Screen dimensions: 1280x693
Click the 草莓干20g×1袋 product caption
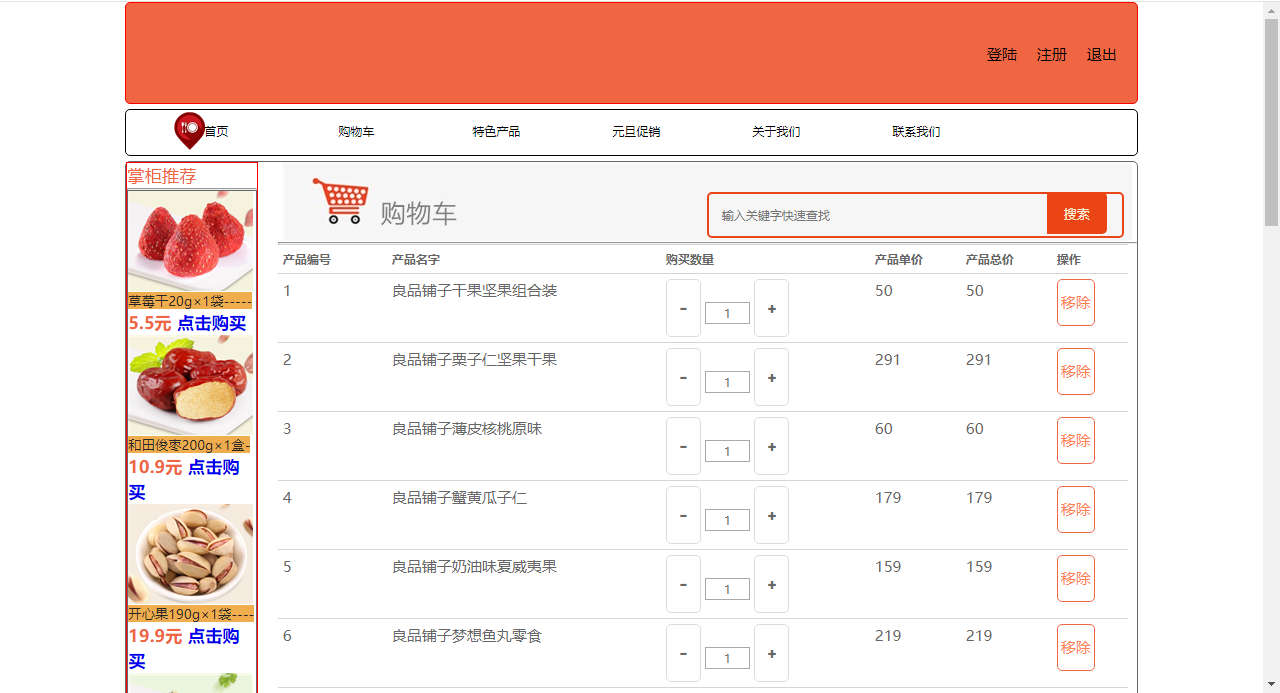(x=190, y=301)
